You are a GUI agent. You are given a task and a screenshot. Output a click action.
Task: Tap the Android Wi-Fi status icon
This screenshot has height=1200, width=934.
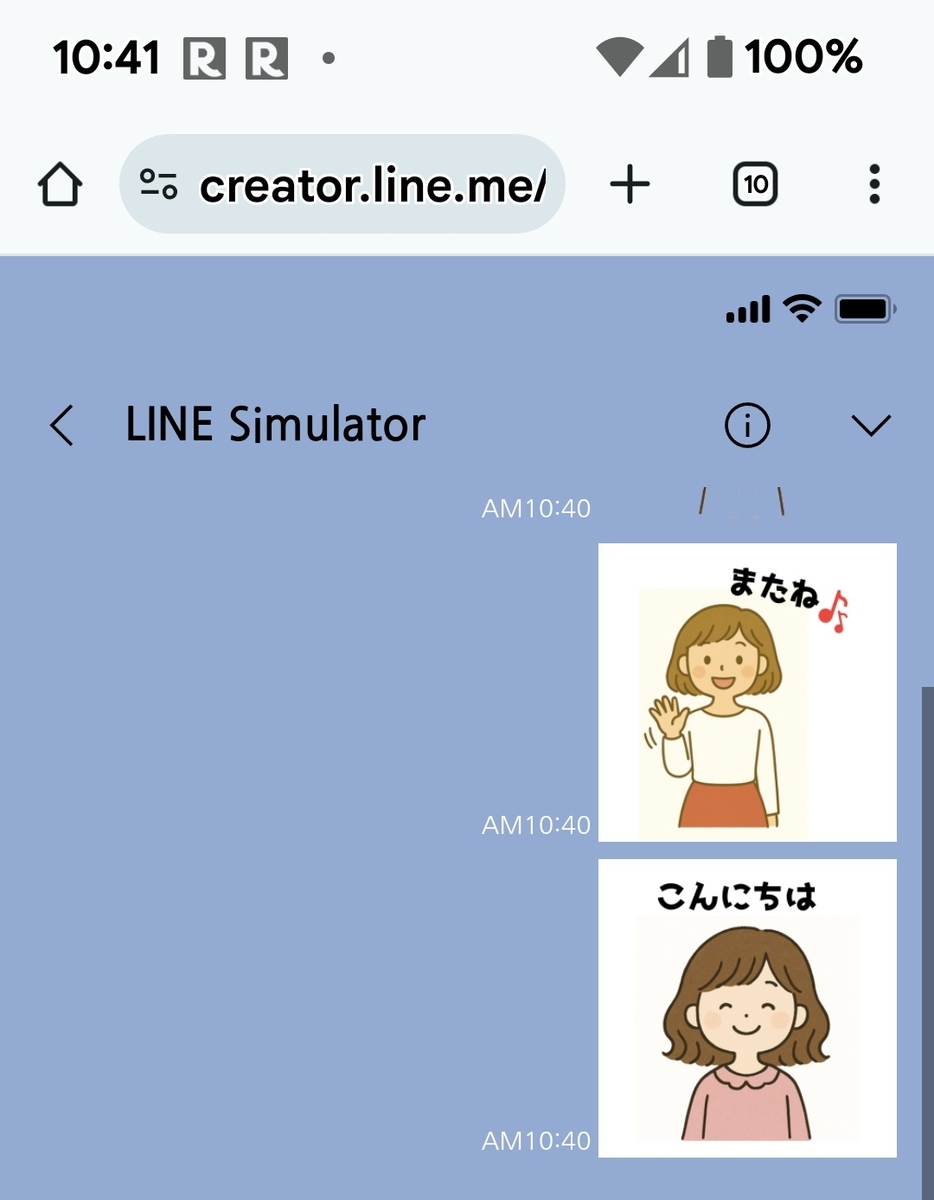(x=619, y=58)
